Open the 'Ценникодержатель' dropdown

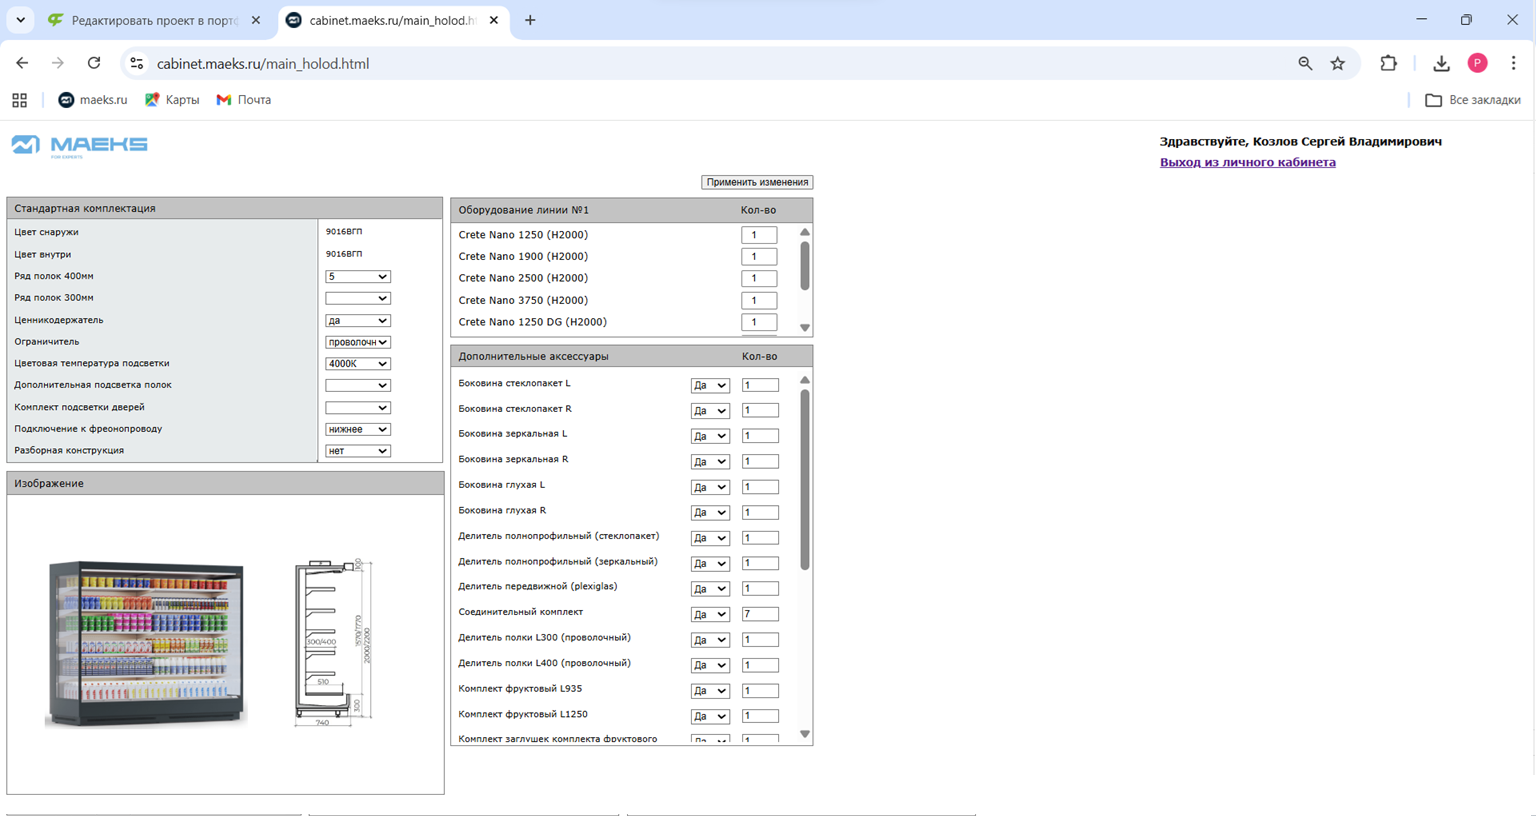[x=357, y=320]
